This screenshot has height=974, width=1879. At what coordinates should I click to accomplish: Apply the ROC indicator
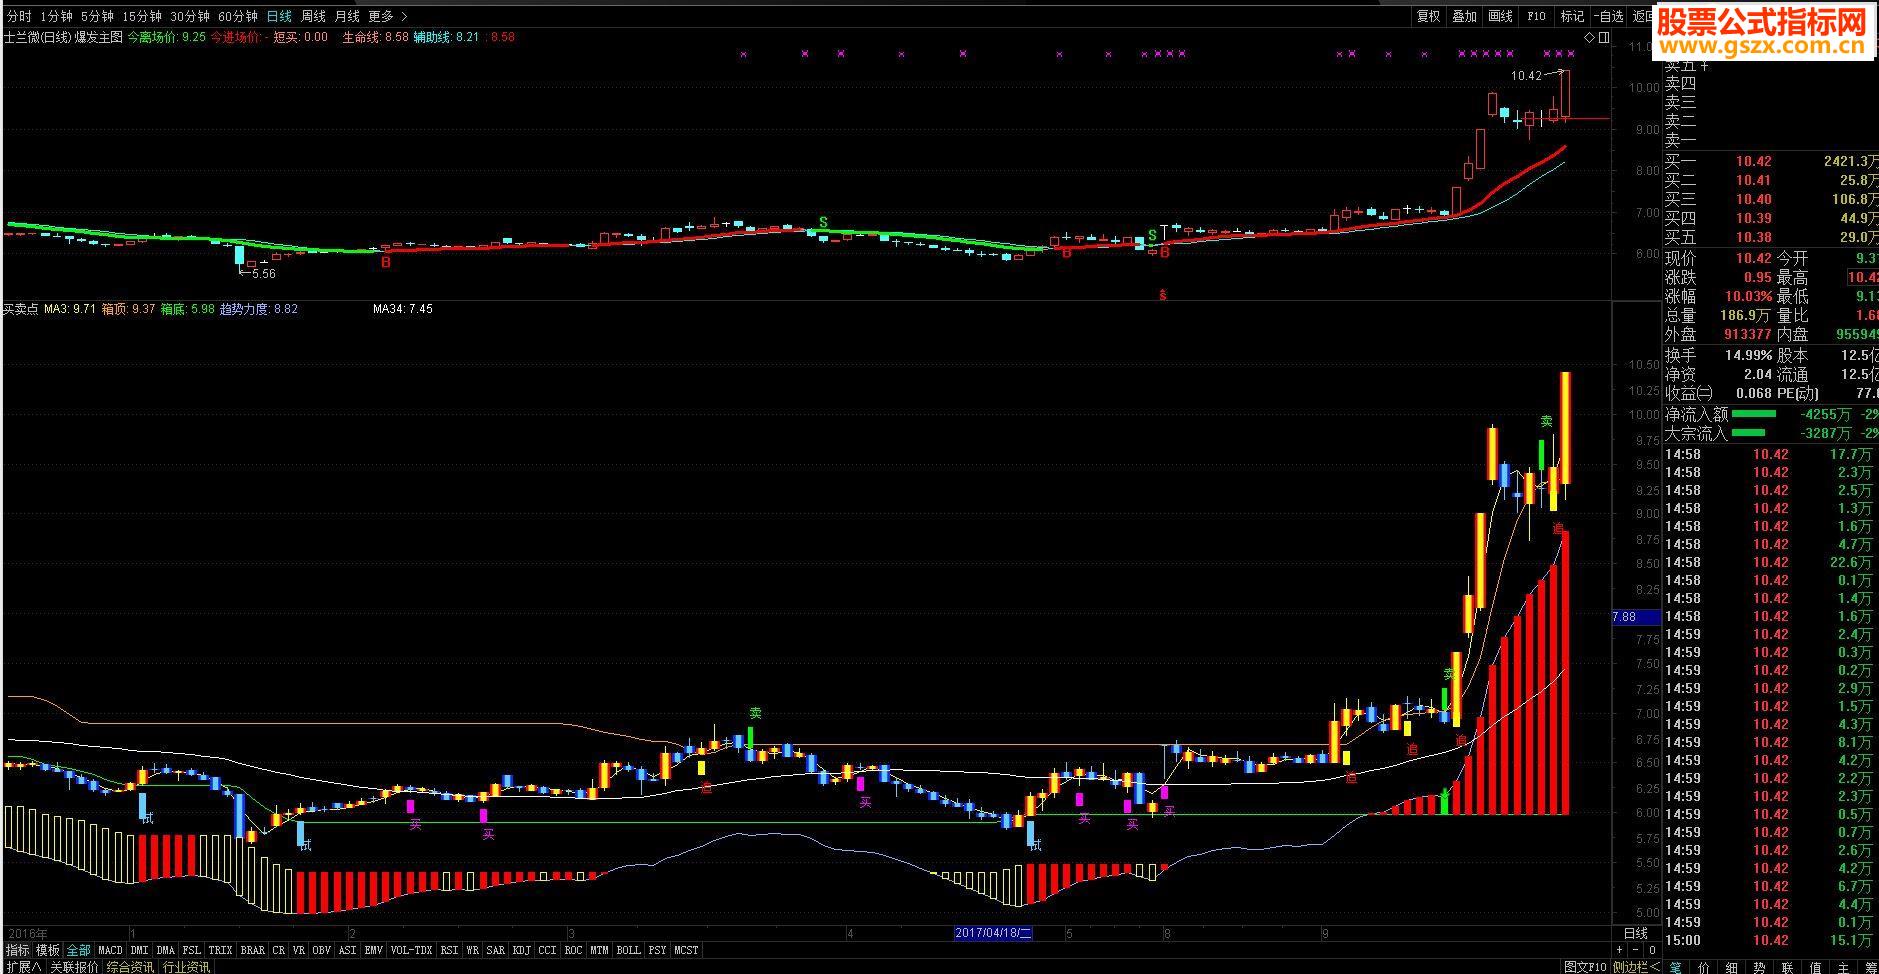coord(573,950)
